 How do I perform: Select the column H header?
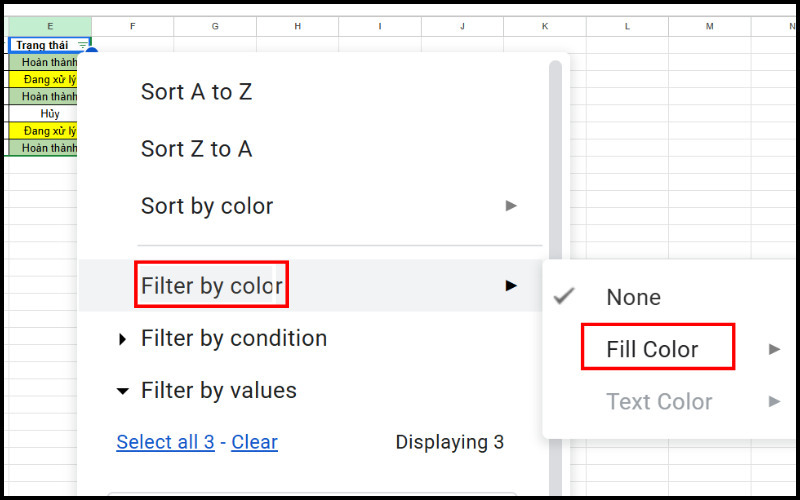pyautogui.click(x=297, y=25)
